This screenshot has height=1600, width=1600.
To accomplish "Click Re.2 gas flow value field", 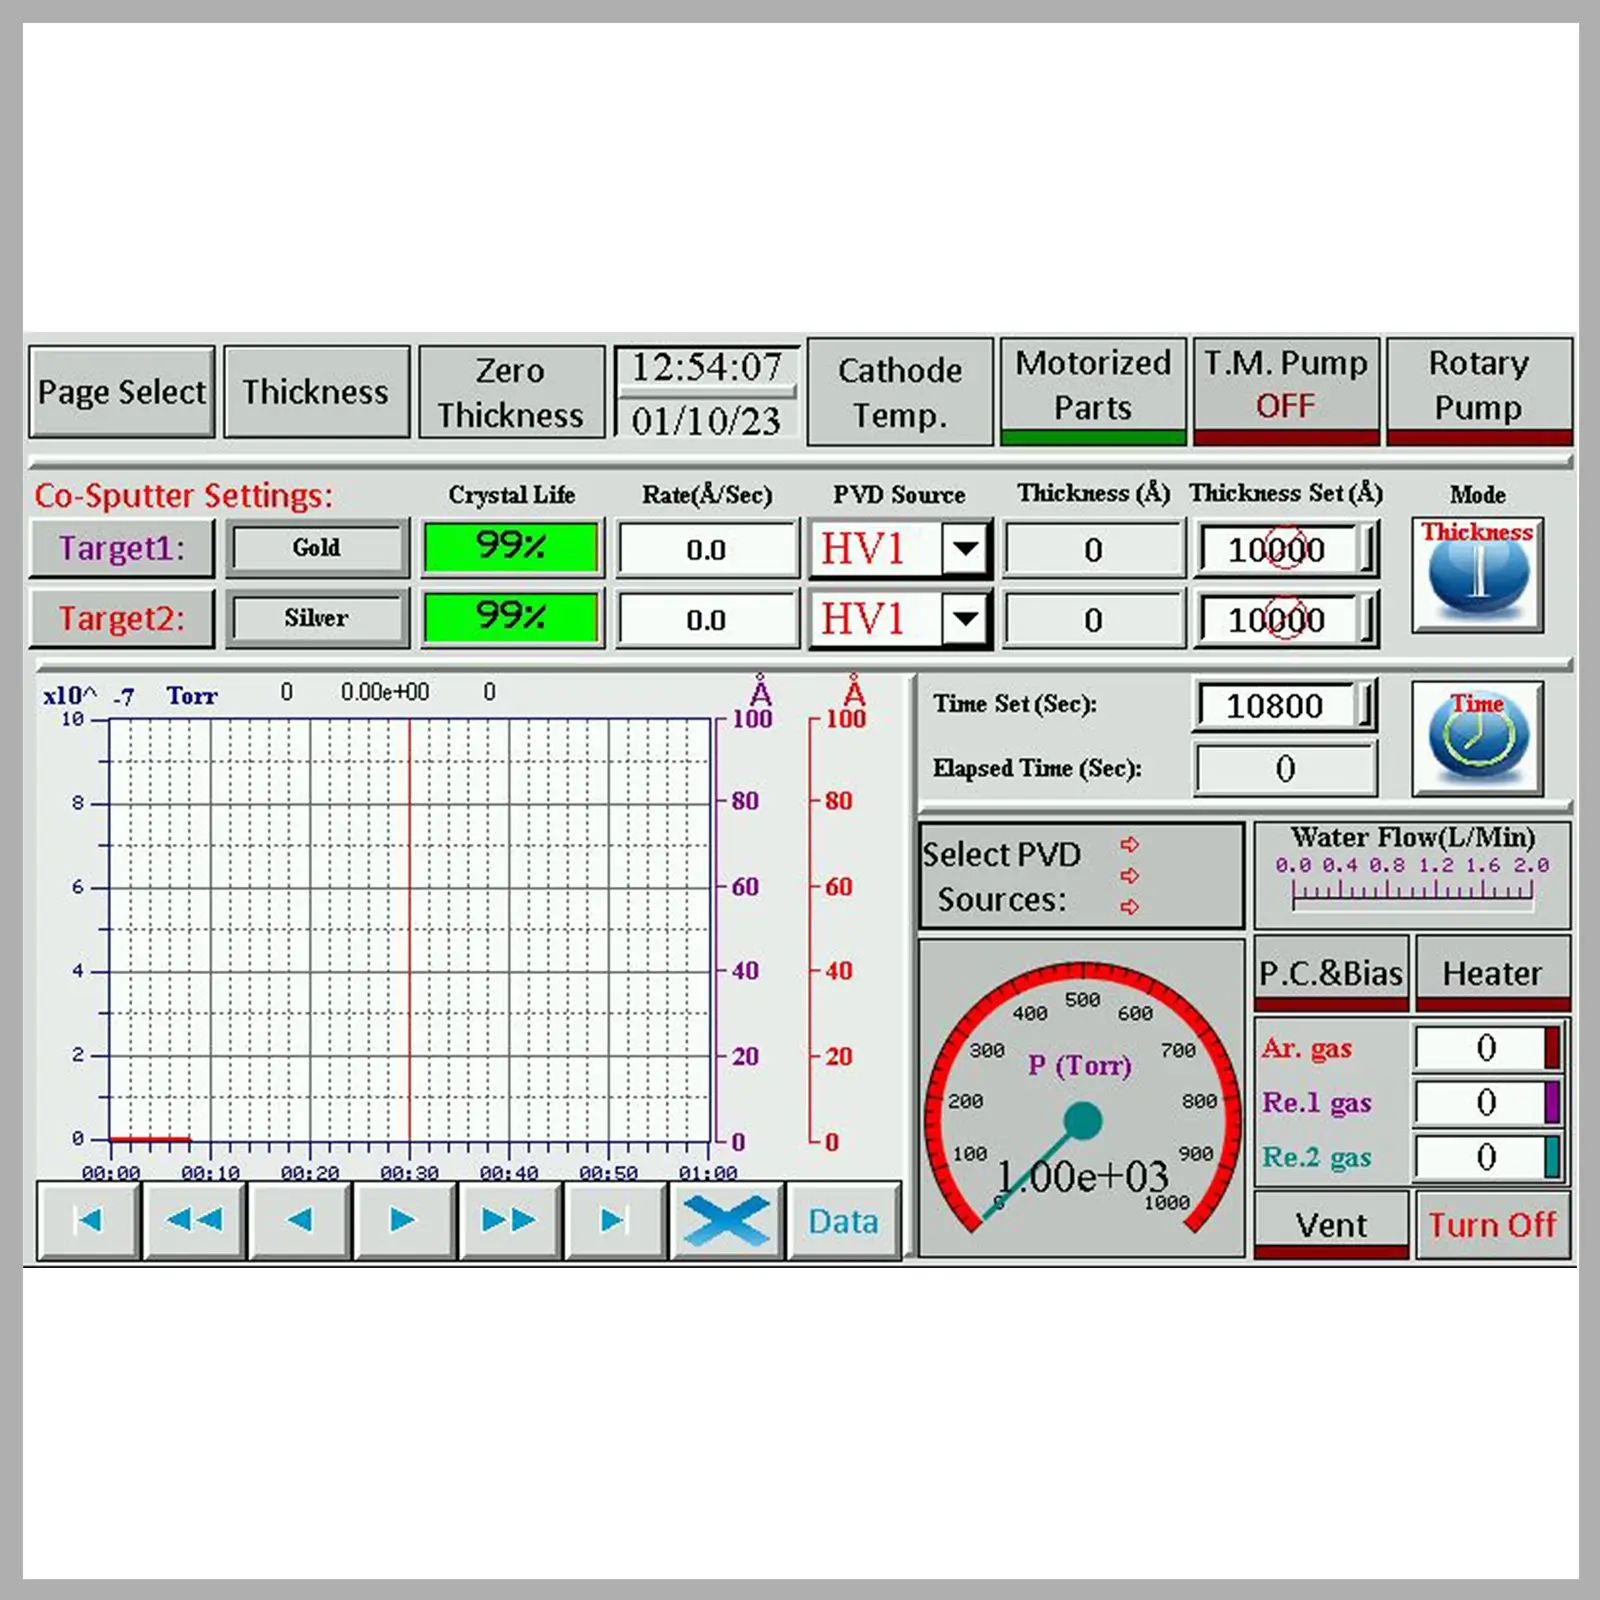I will [x=1480, y=1156].
